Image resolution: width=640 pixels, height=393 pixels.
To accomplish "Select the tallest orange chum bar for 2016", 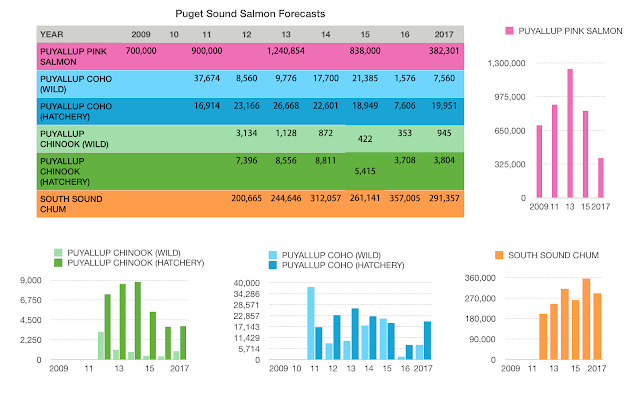I will coord(586,319).
